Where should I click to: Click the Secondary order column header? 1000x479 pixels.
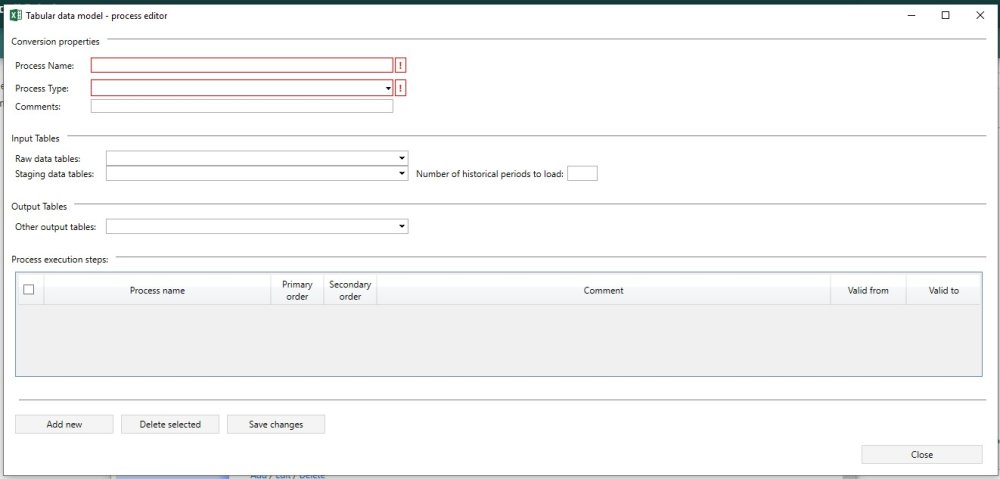coord(350,290)
